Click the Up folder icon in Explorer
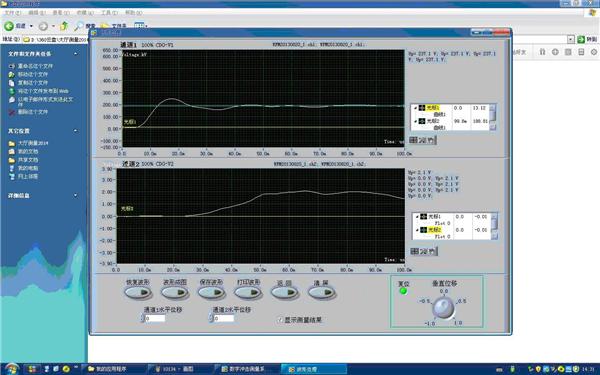This screenshot has width=600, height=375. tap(64, 26)
